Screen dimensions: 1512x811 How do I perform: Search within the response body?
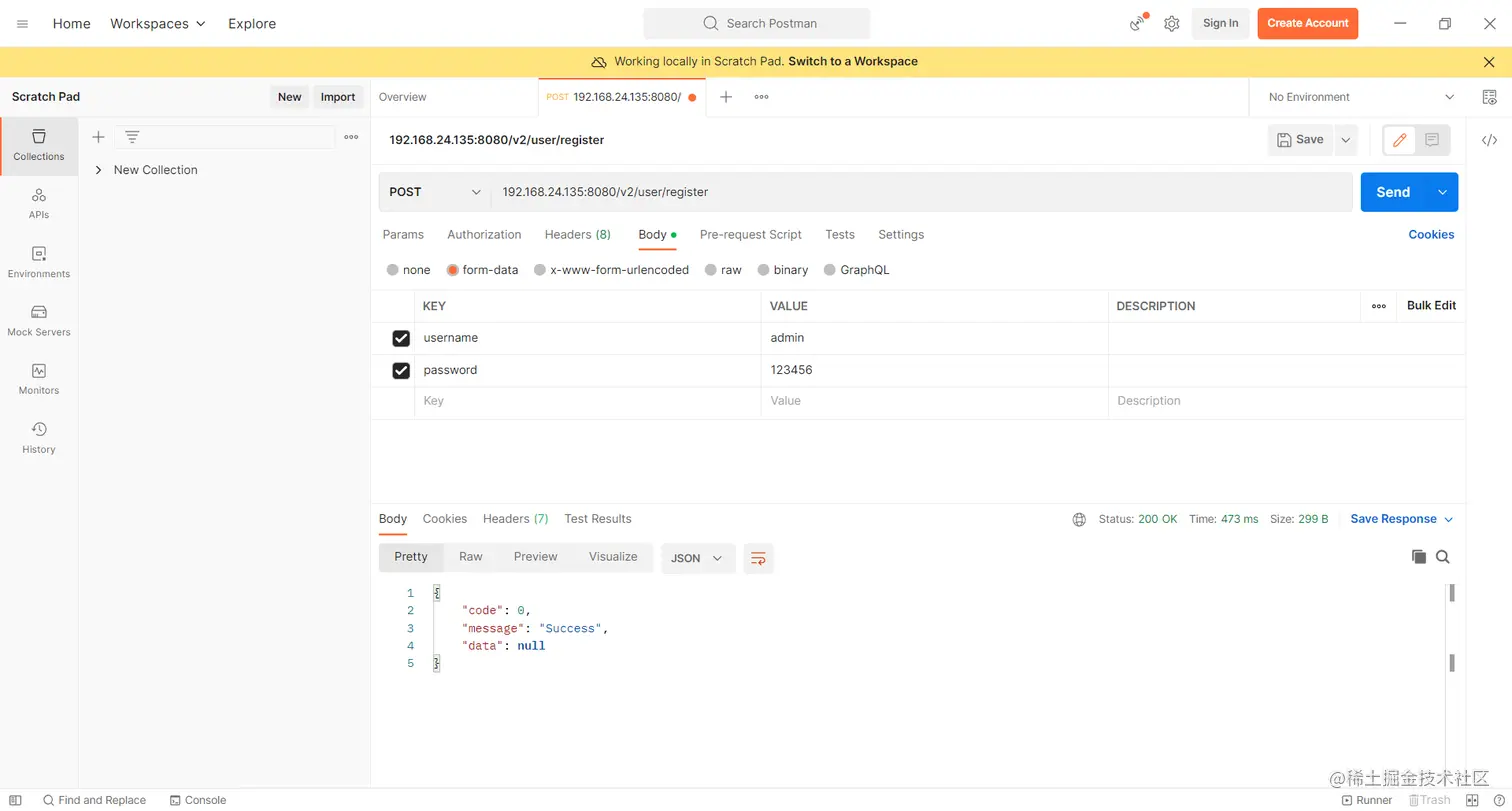(x=1442, y=557)
